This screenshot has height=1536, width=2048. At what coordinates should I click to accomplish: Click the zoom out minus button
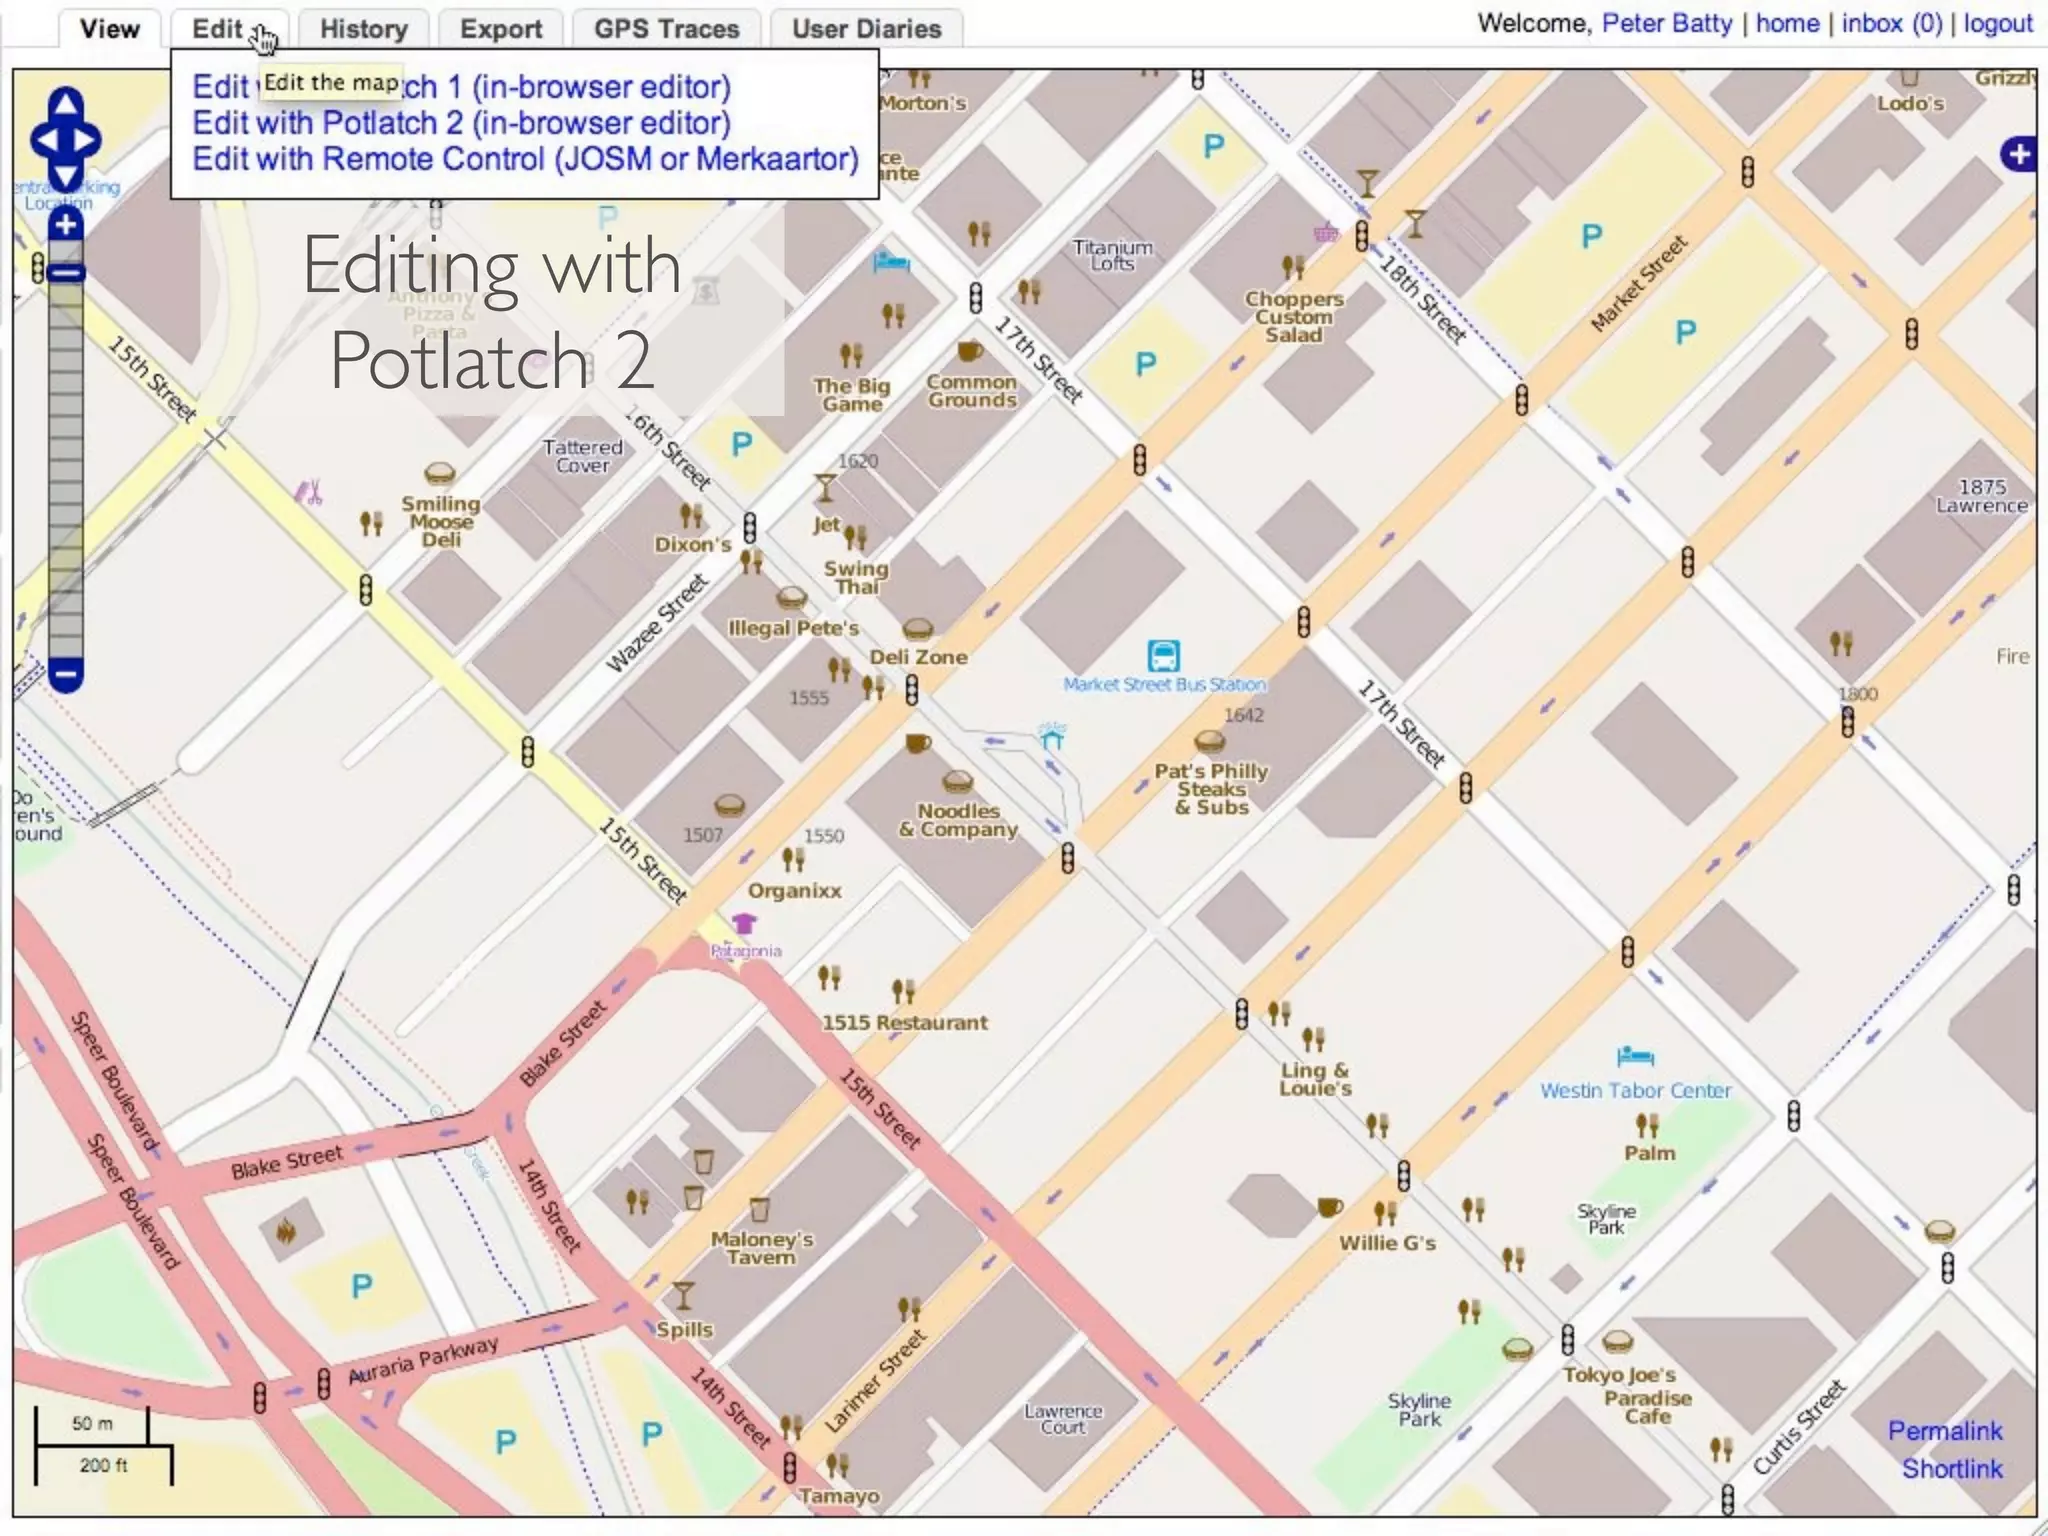click(66, 674)
